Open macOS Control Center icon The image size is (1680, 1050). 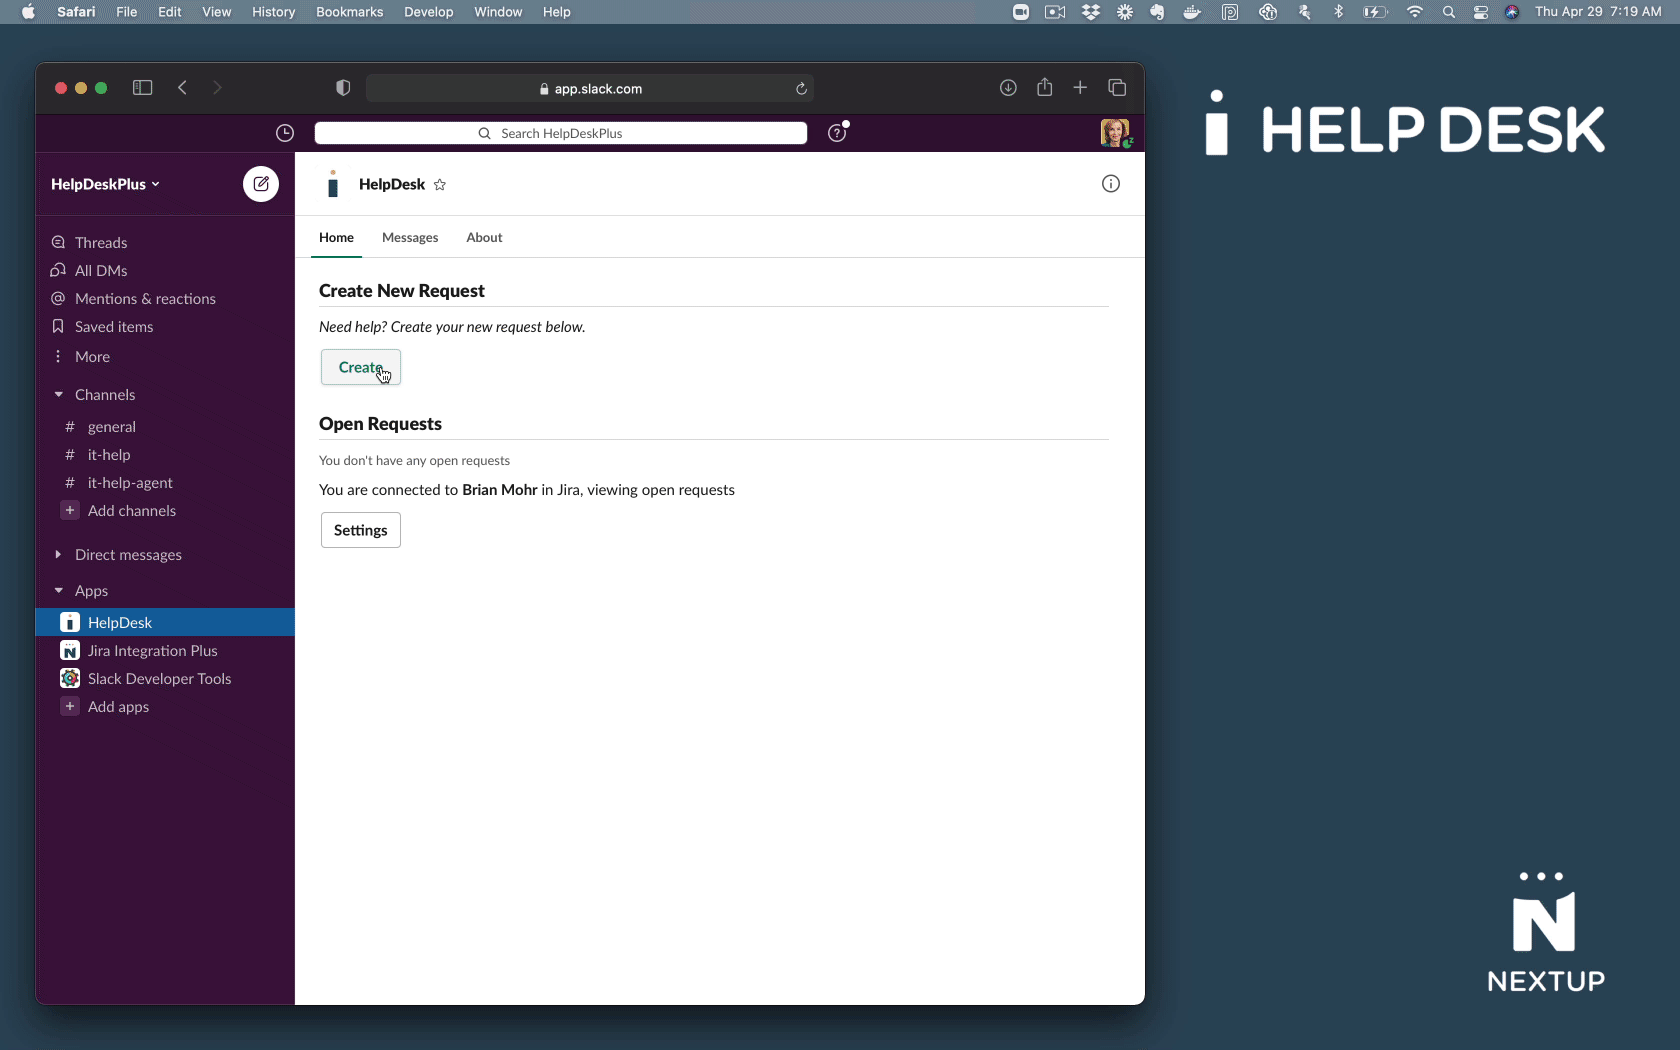coord(1481,12)
